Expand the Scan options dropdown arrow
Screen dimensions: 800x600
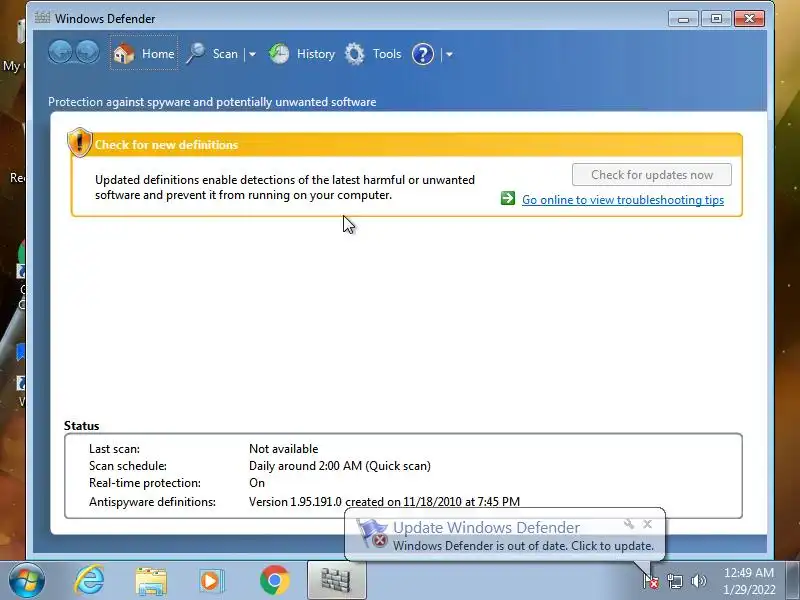click(252, 54)
